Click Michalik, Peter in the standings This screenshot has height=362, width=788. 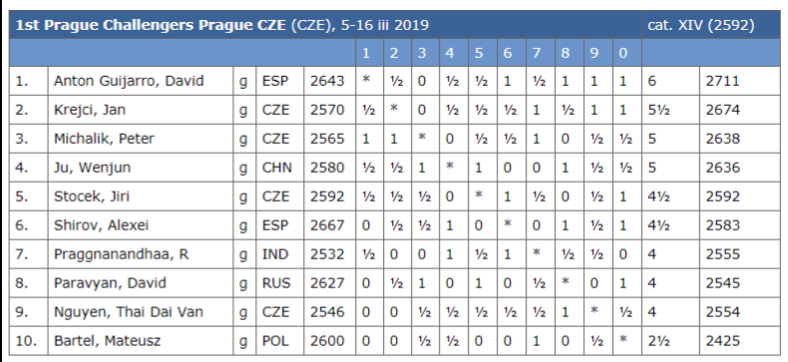click(x=104, y=139)
